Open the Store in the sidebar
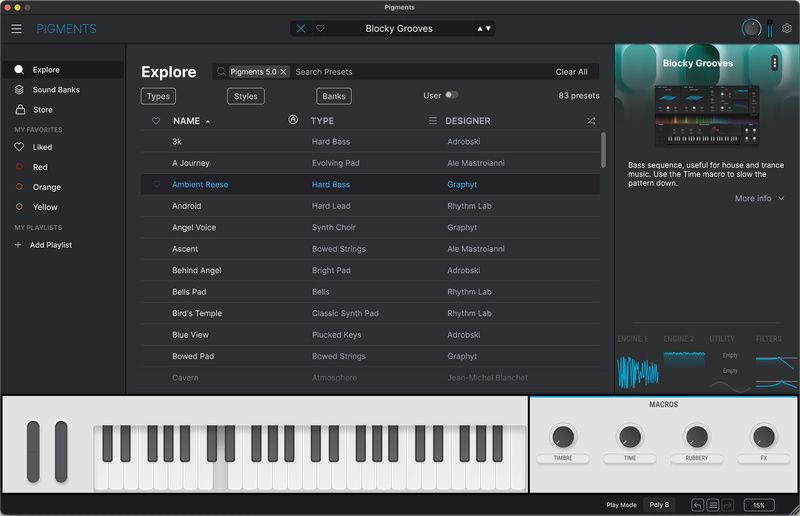 [x=34, y=110]
